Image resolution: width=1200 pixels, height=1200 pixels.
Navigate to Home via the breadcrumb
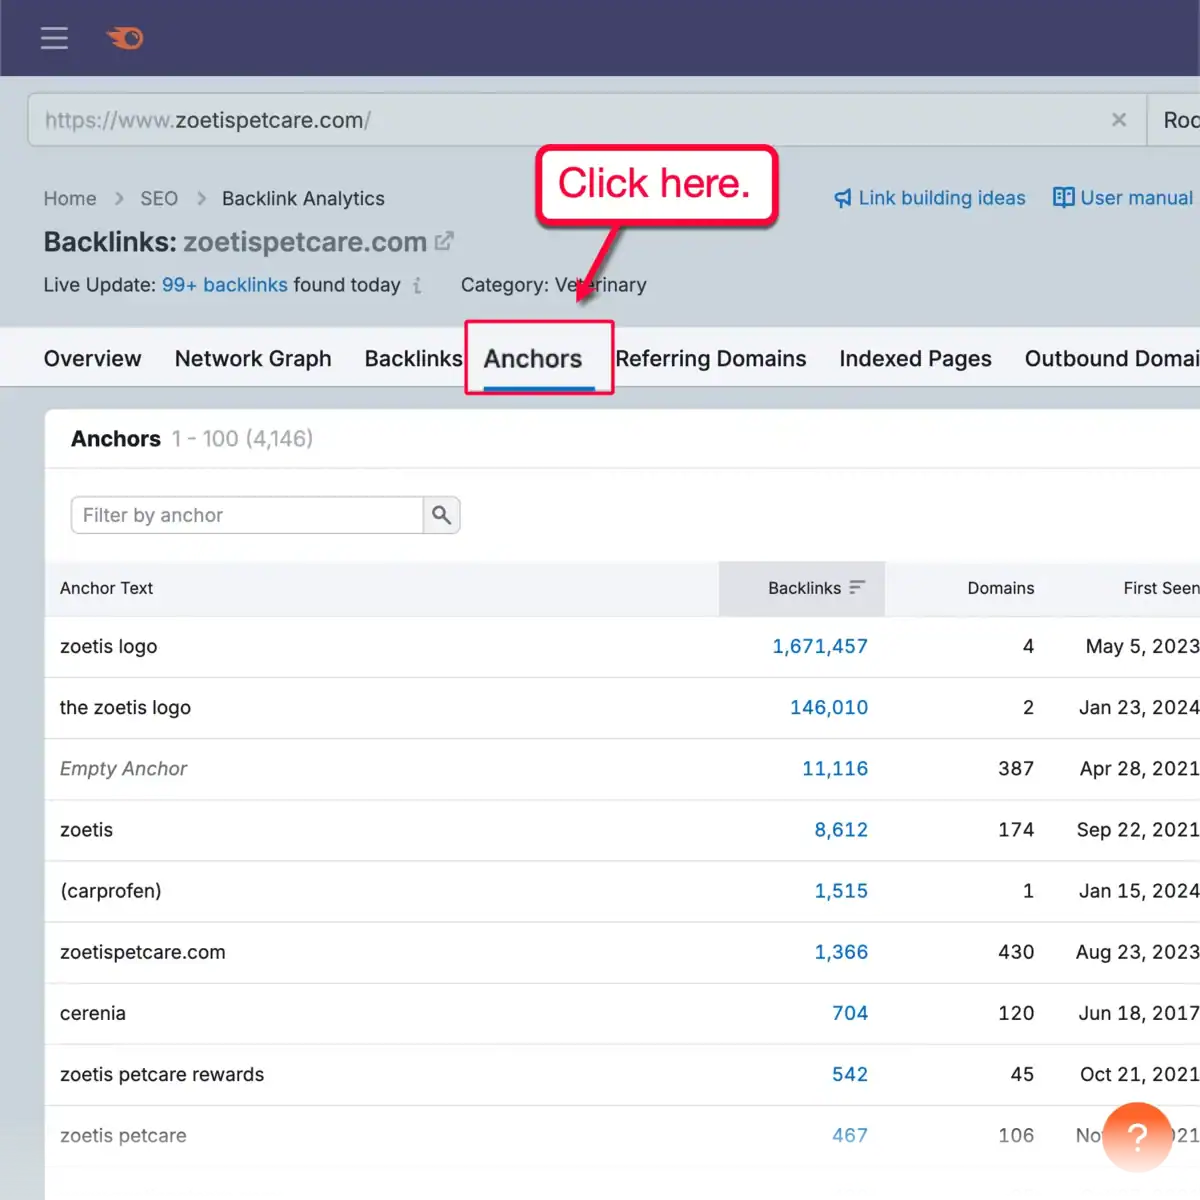point(69,198)
